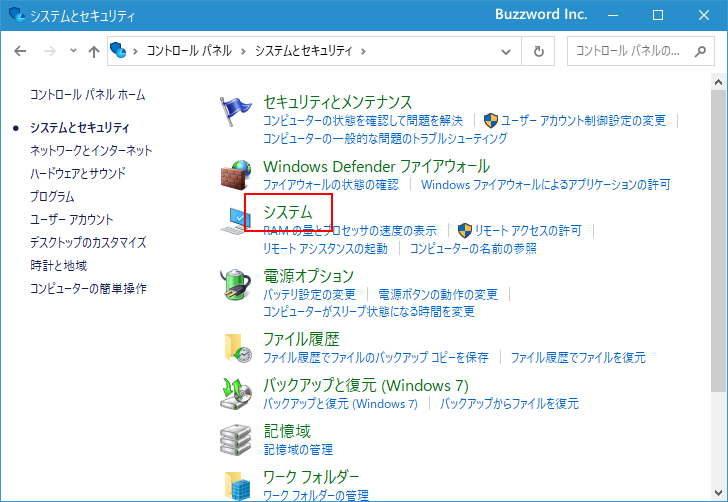Viewport: 728px width, 502px height.
Task: Open ユーザー アカウント category in sidebar
Action: 72,220
